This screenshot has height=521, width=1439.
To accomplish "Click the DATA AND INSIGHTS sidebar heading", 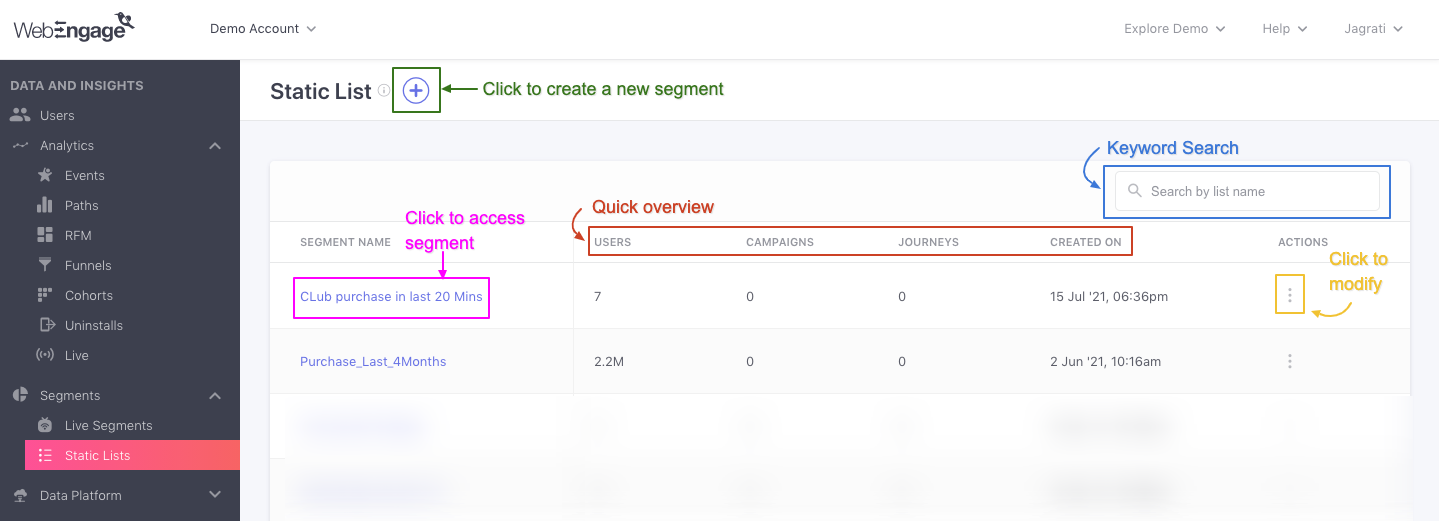I will pyautogui.click(x=77, y=86).
